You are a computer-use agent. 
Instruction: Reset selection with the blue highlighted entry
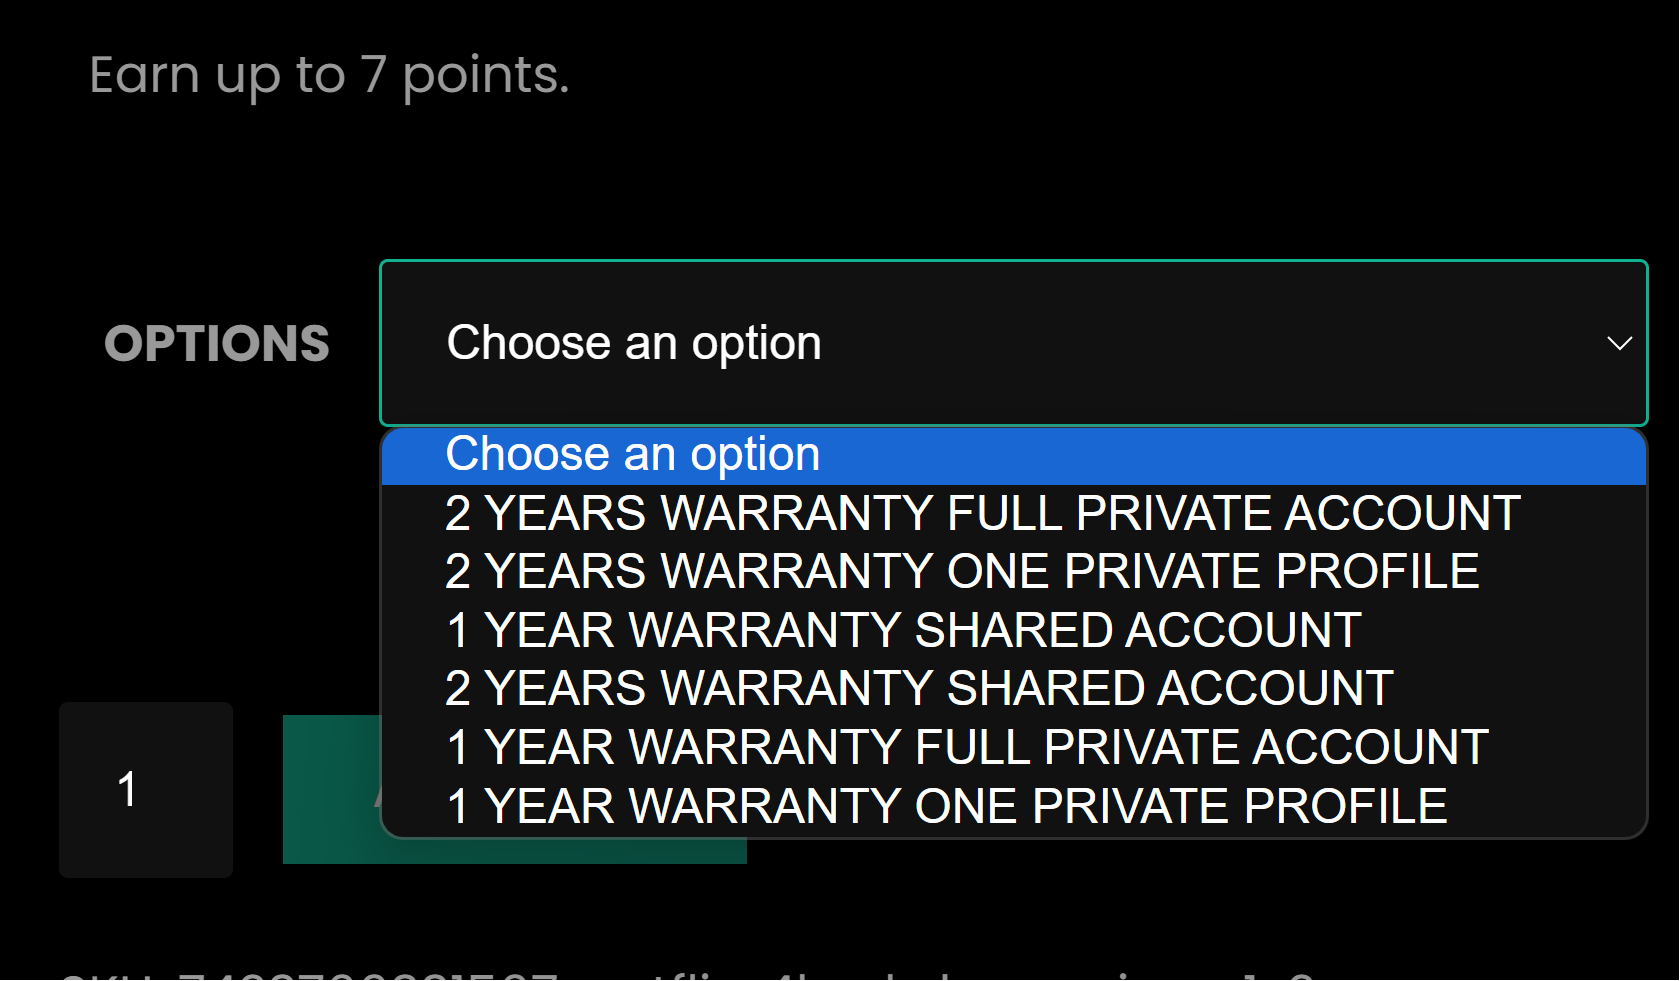click(1012, 455)
